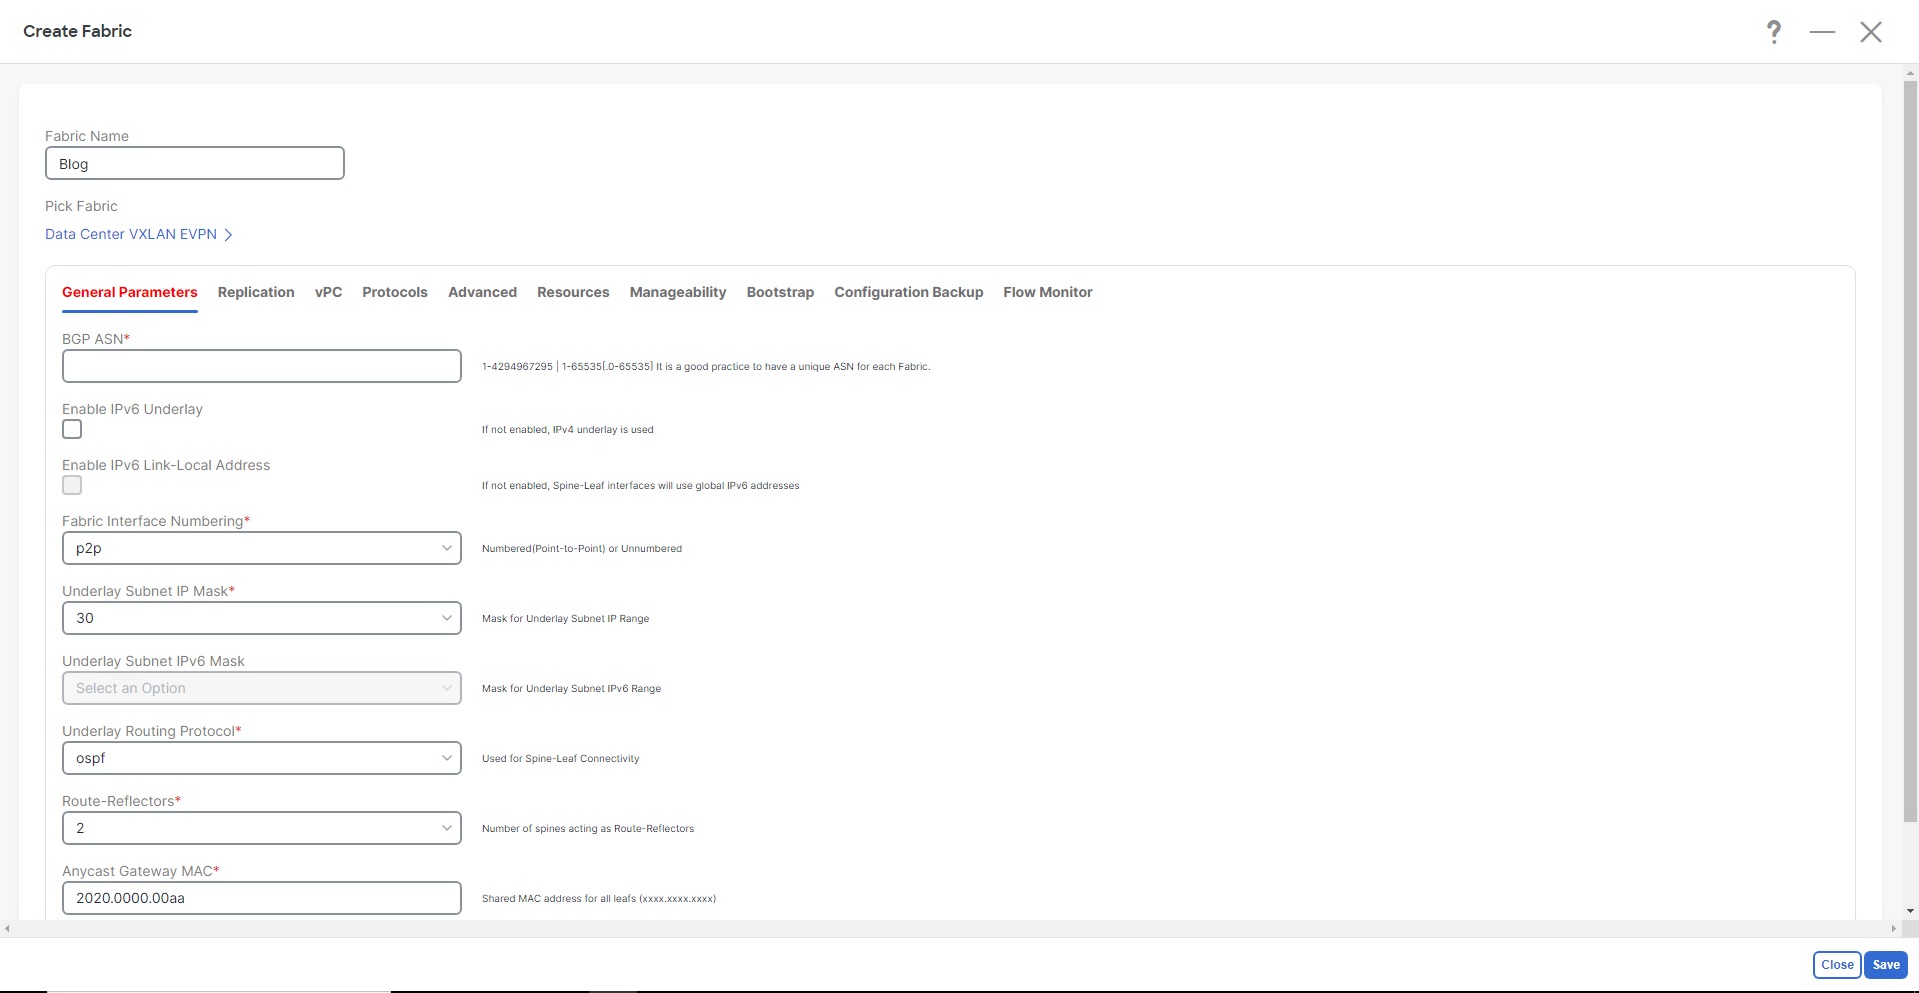Click the BGP ASN unique ASN hint text
The height and width of the screenshot is (993, 1919).
pyautogui.click(x=706, y=367)
